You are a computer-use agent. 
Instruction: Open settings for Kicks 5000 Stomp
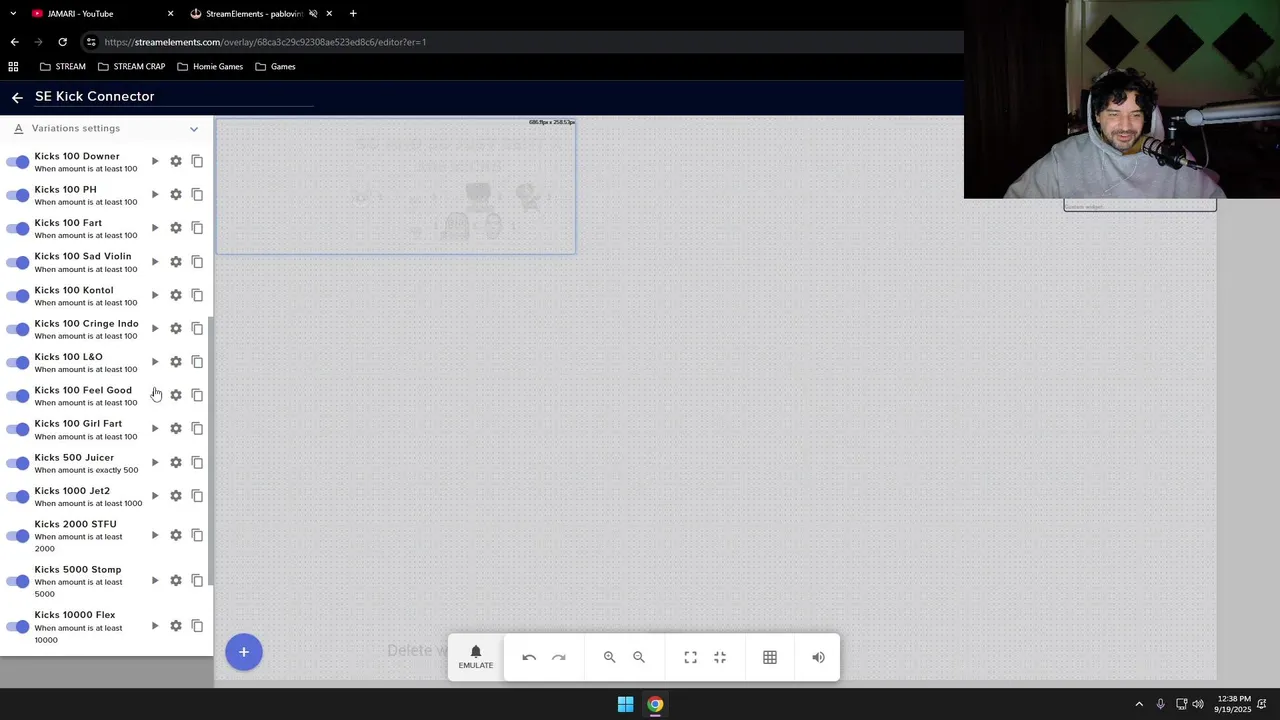click(176, 580)
